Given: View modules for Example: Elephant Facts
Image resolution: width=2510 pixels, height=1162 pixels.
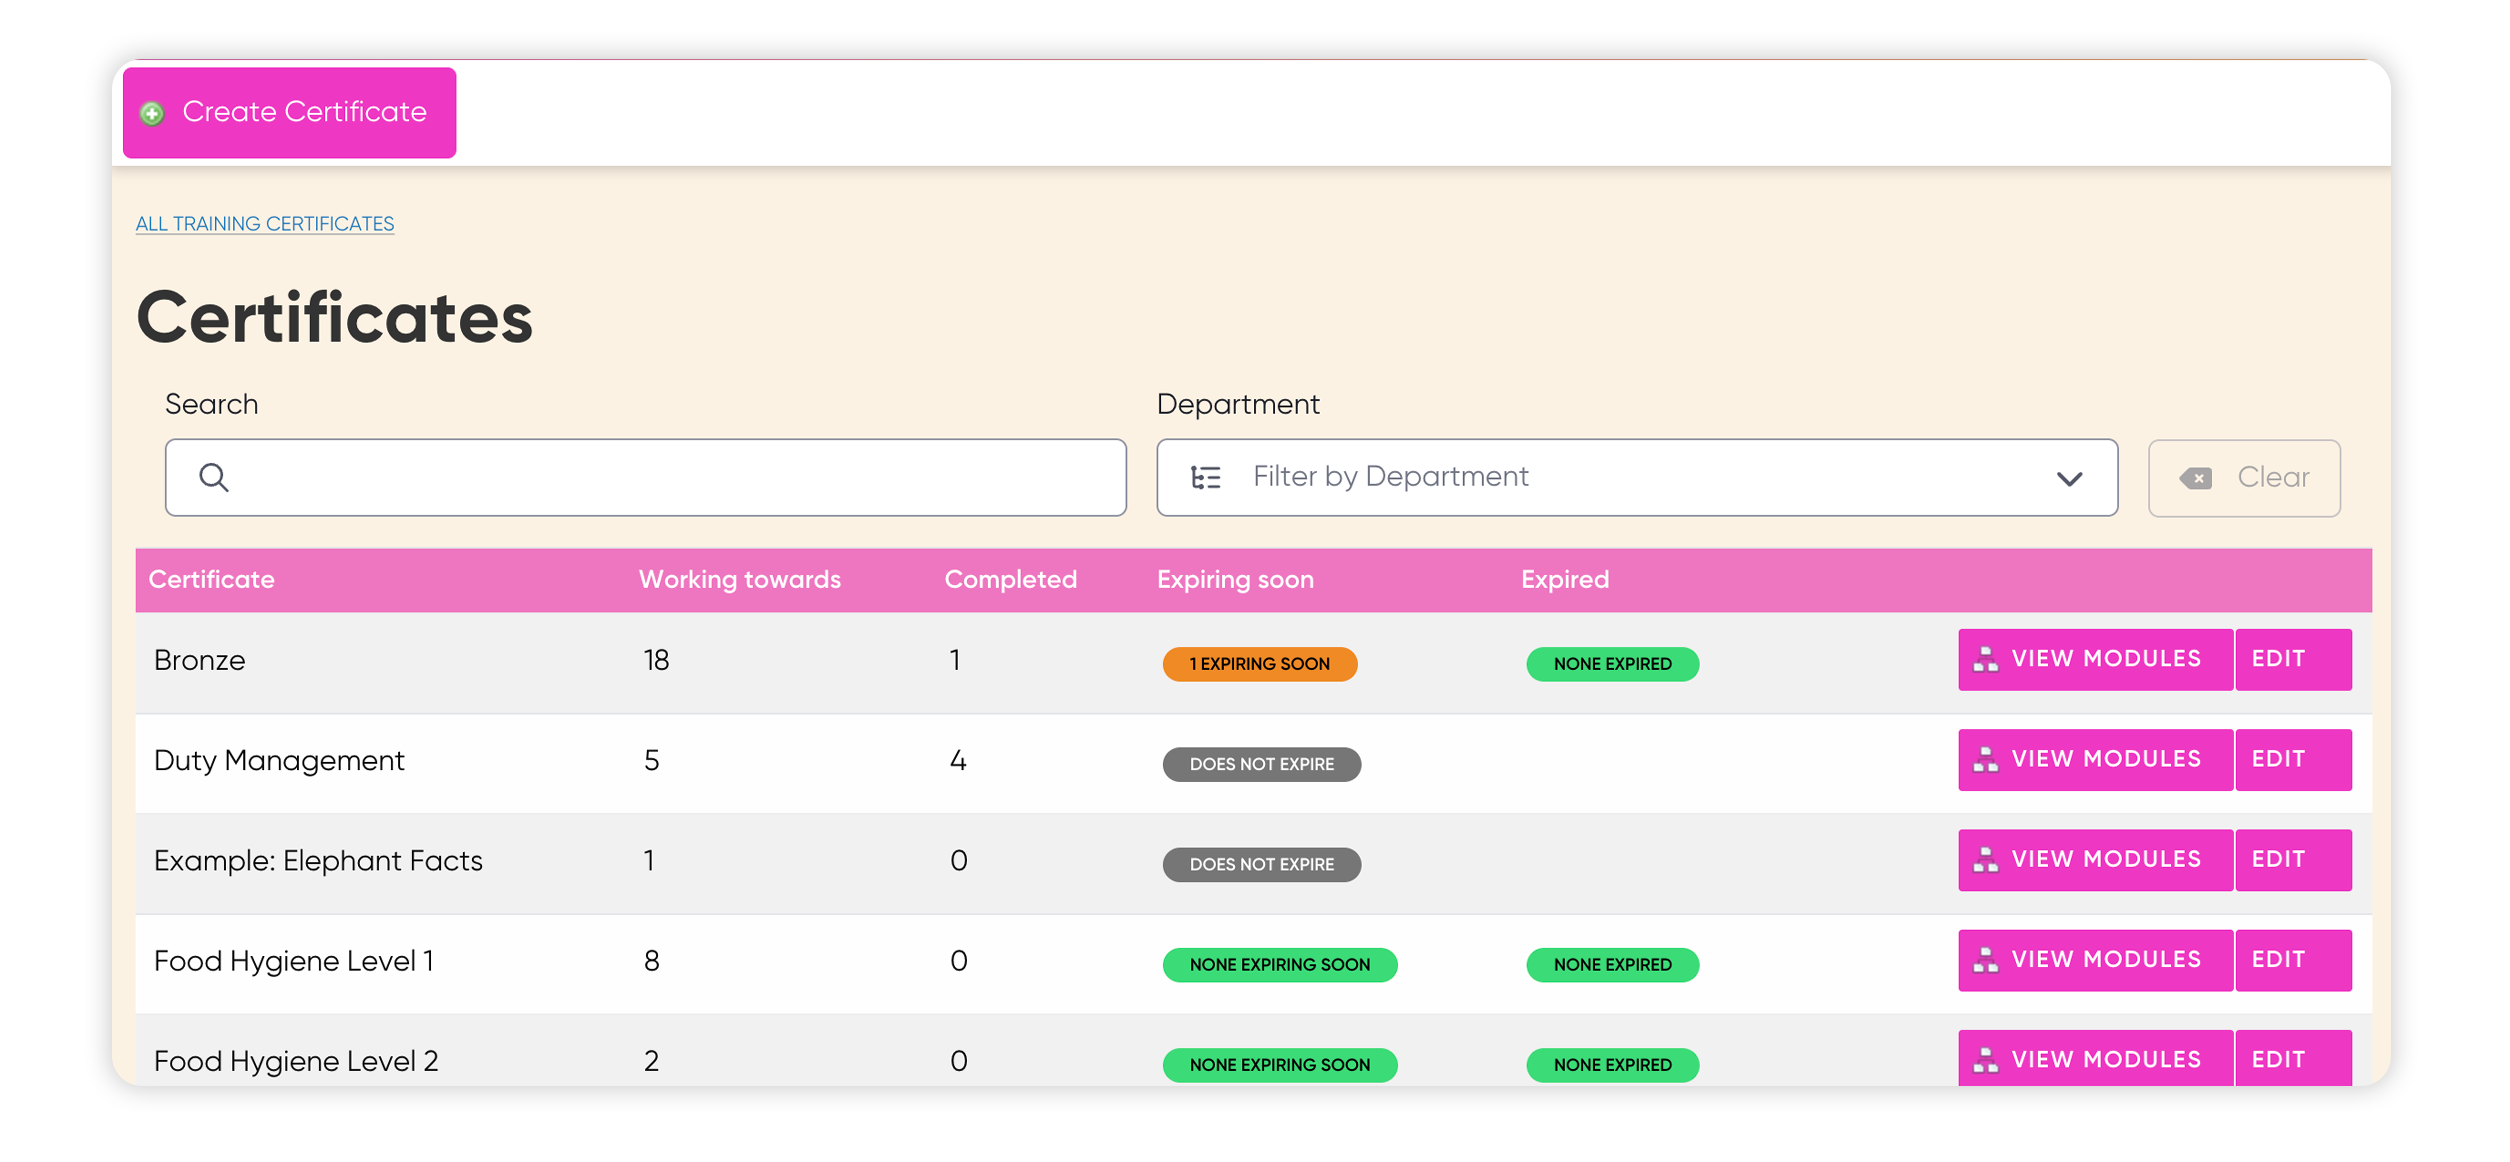Looking at the screenshot, I should (x=2095, y=860).
